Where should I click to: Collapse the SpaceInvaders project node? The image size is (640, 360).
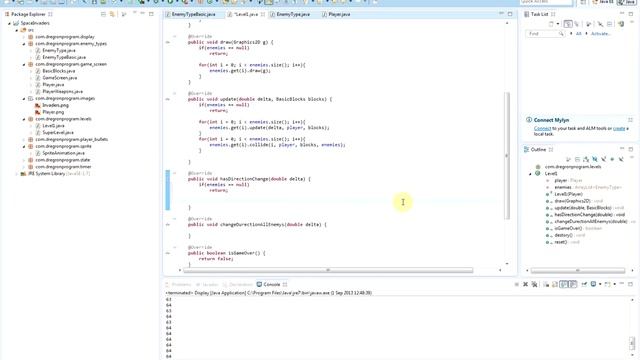point(9,23)
